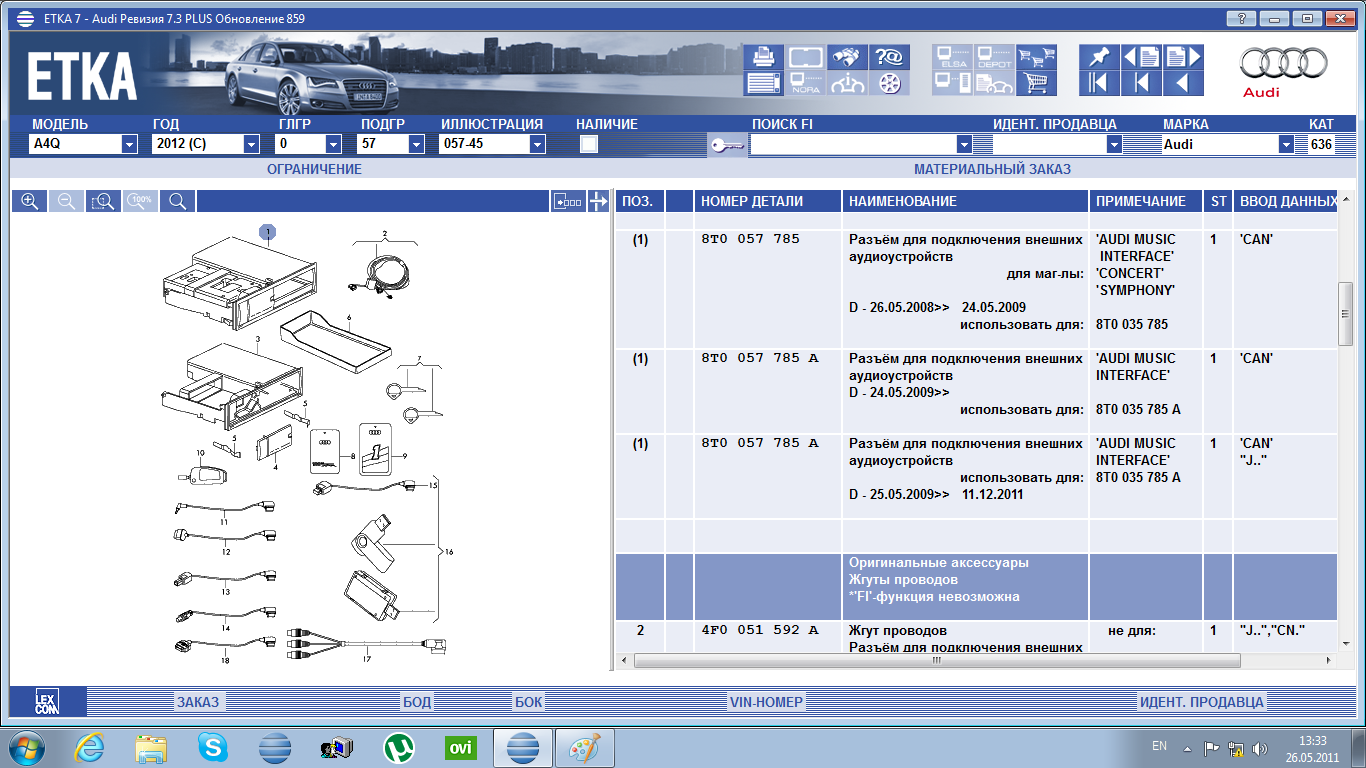Click the volume icon in system tray
This screenshot has width=1366, height=768.
click(1259, 747)
